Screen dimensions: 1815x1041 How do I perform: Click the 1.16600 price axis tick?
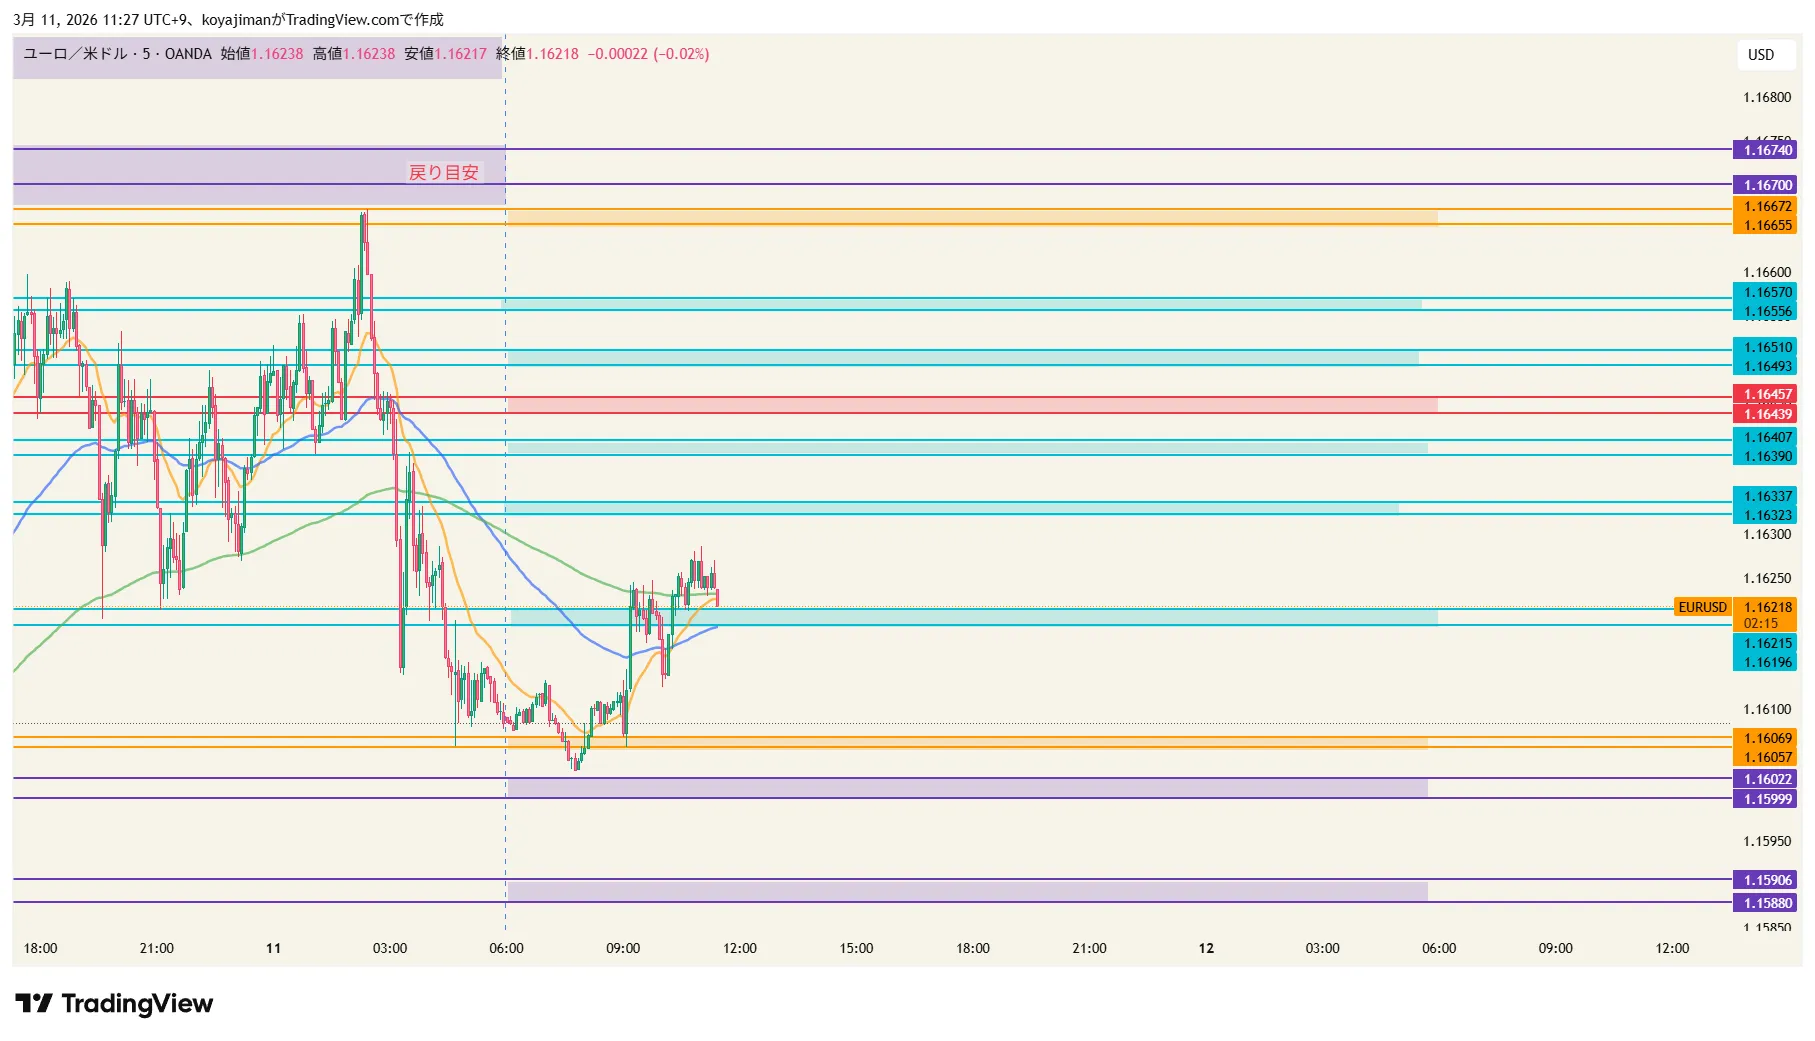tap(1767, 272)
